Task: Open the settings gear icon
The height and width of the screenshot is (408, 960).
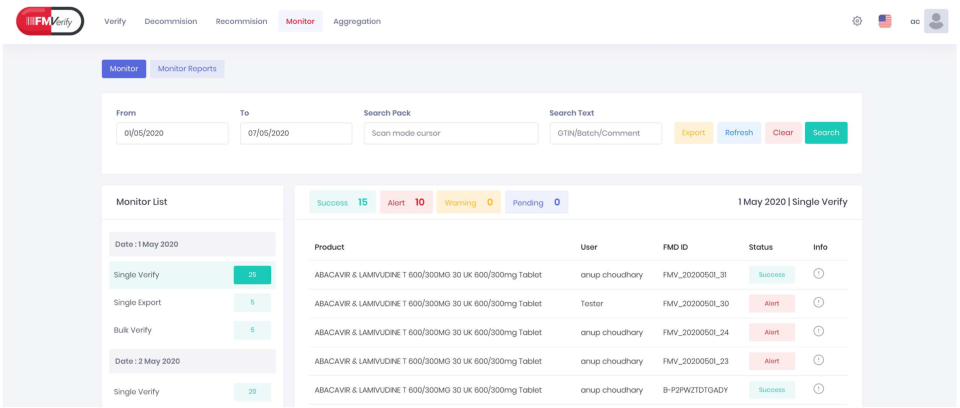Action: [x=857, y=21]
